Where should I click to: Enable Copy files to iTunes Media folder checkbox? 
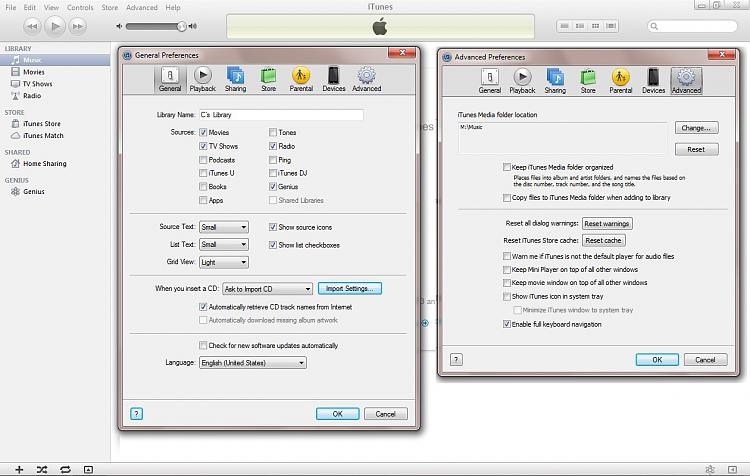pyautogui.click(x=507, y=198)
